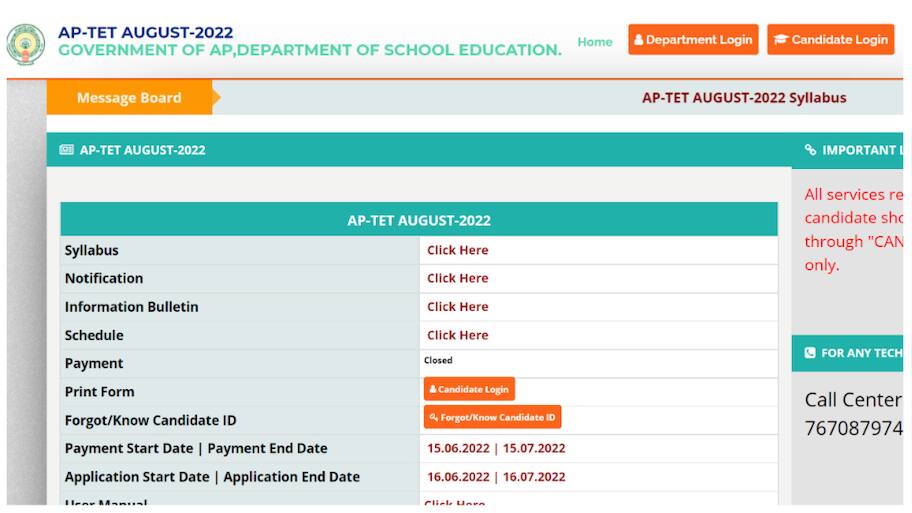Click the red 'All services' notice text
The width and height of the screenshot is (912, 513).
click(853, 229)
